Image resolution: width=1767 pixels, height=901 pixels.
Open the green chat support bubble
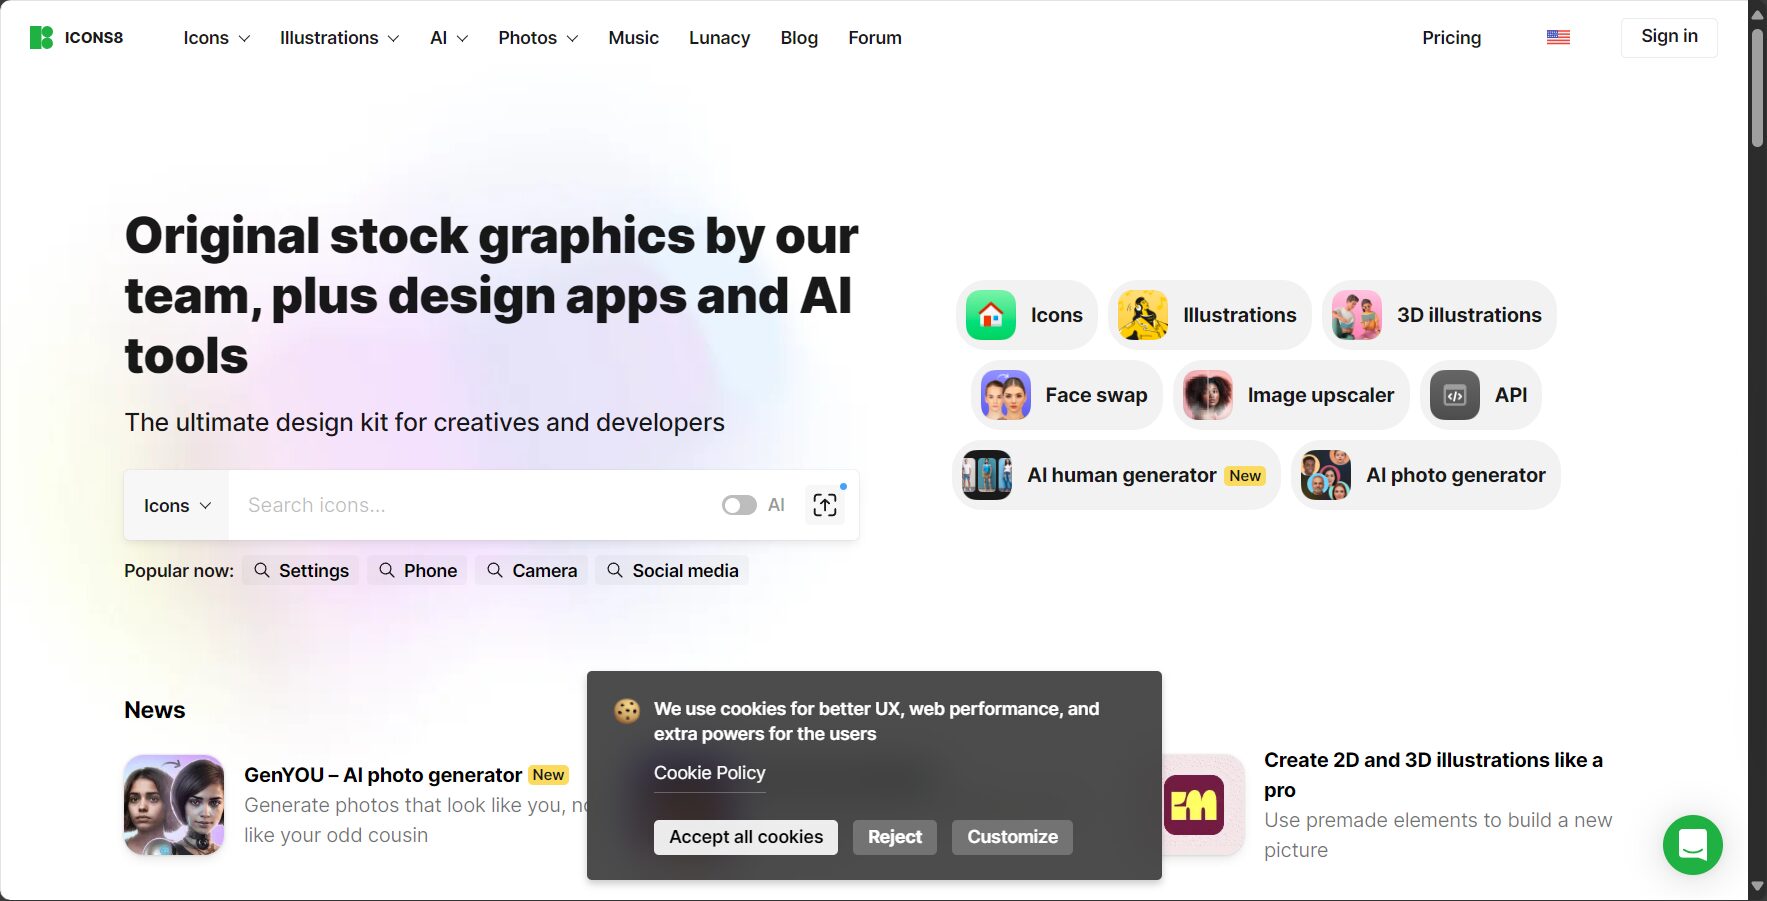(x=1692, y=845)
